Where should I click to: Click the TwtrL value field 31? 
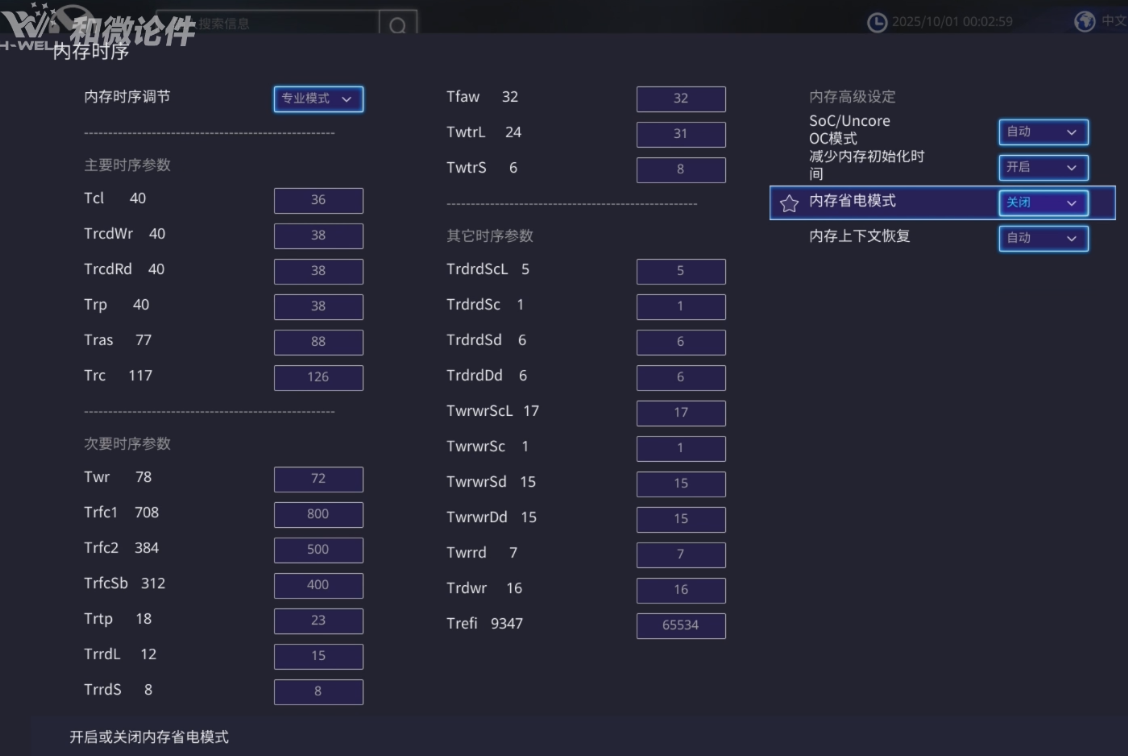point(681,134)
